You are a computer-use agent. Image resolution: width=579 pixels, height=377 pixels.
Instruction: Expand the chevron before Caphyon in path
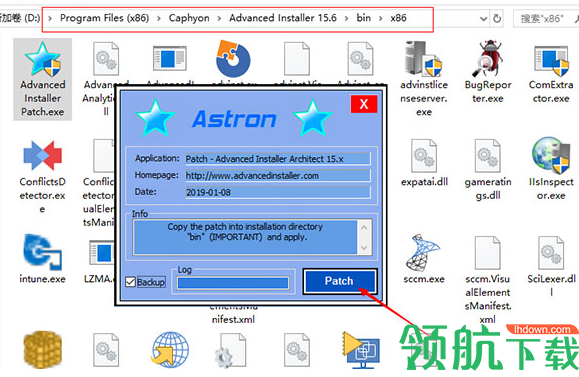(159, 18)
